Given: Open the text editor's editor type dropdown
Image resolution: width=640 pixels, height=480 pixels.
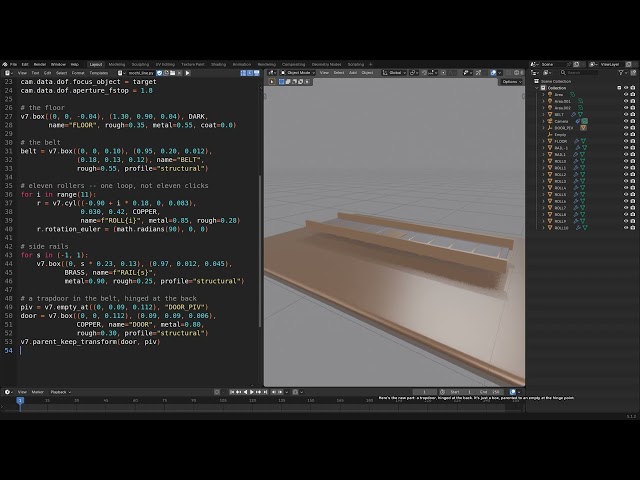Looking at the screenshot, I should click(8, 73).
